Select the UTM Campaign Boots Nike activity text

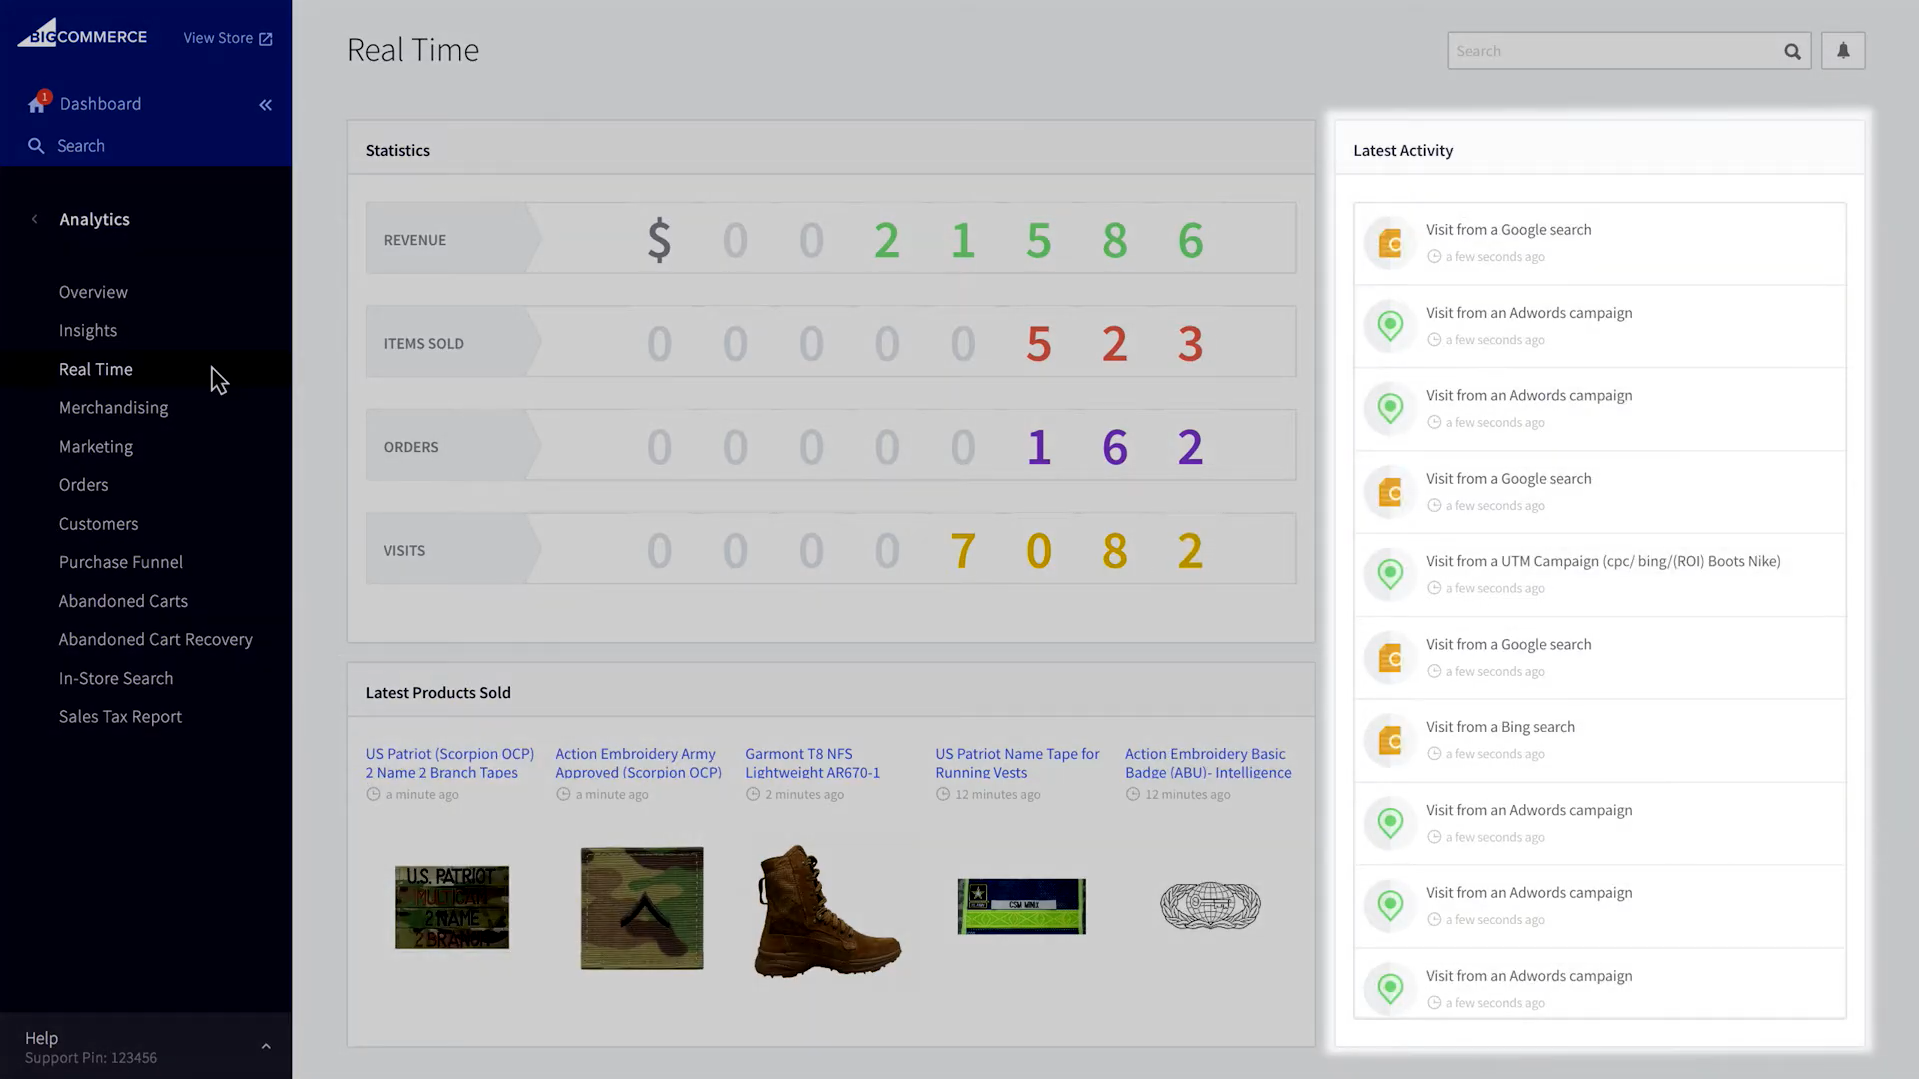click(x=1603, y=562)
